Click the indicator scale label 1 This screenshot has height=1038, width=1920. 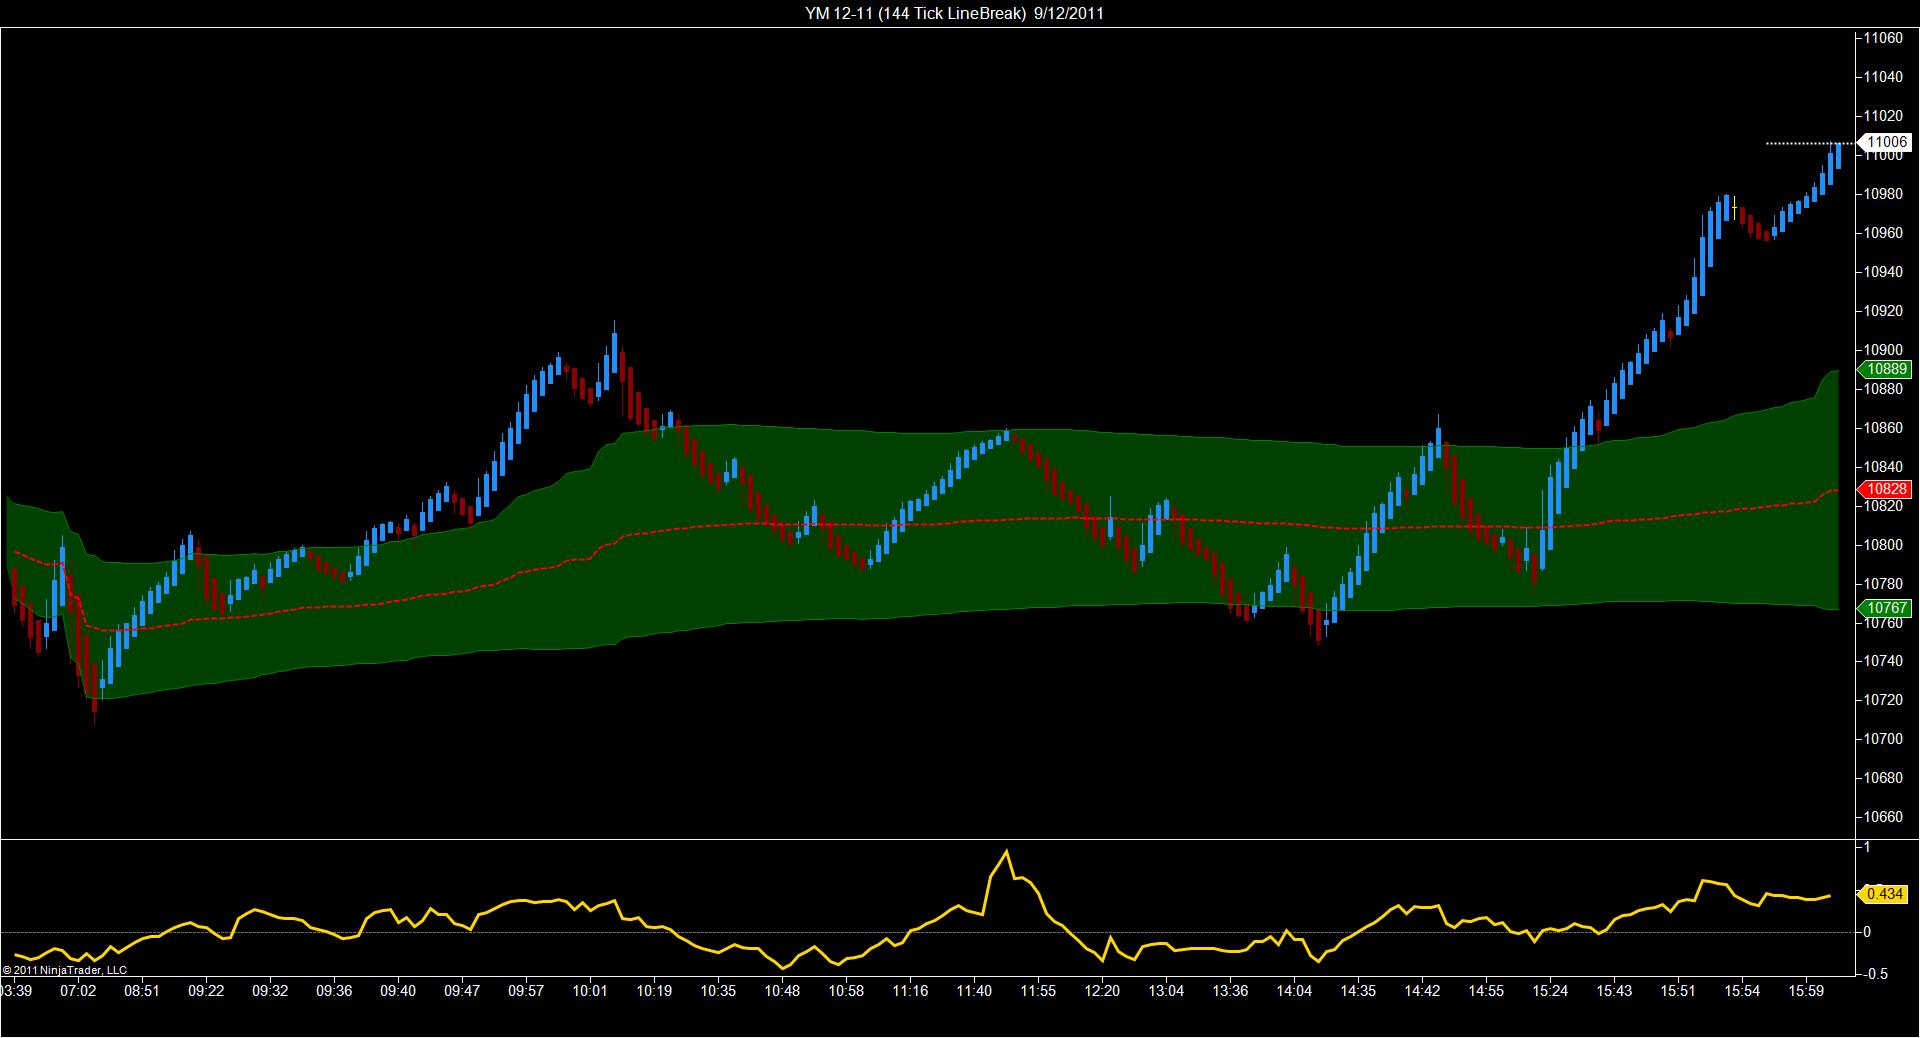(1866, 847)
